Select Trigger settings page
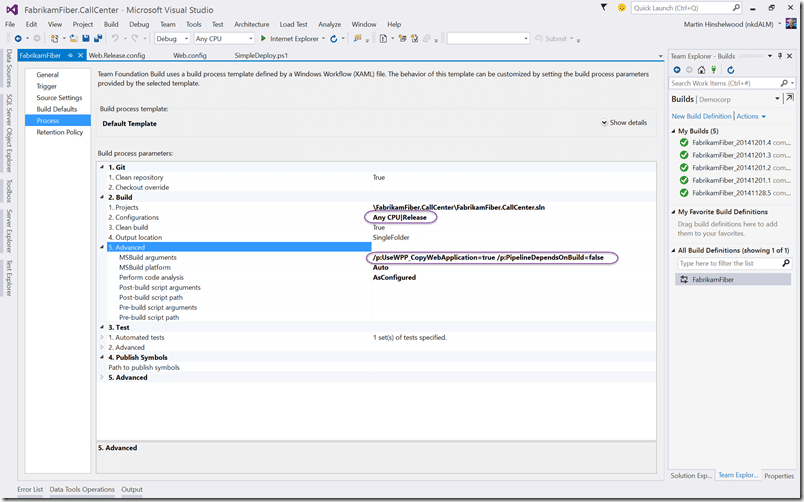 pyautogui.click(x=47, y=86)
